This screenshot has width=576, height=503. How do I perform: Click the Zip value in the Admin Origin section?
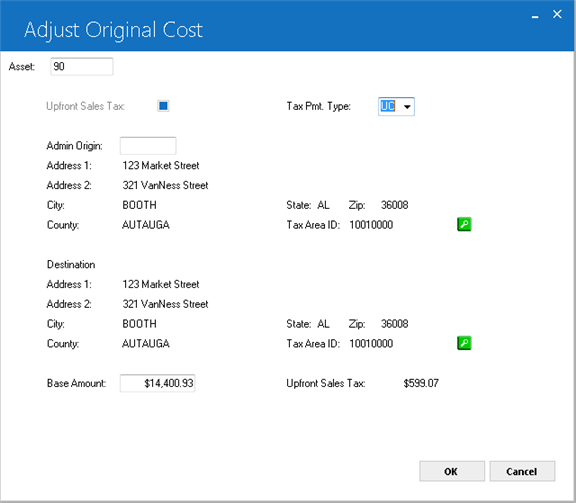coord(395,205)
